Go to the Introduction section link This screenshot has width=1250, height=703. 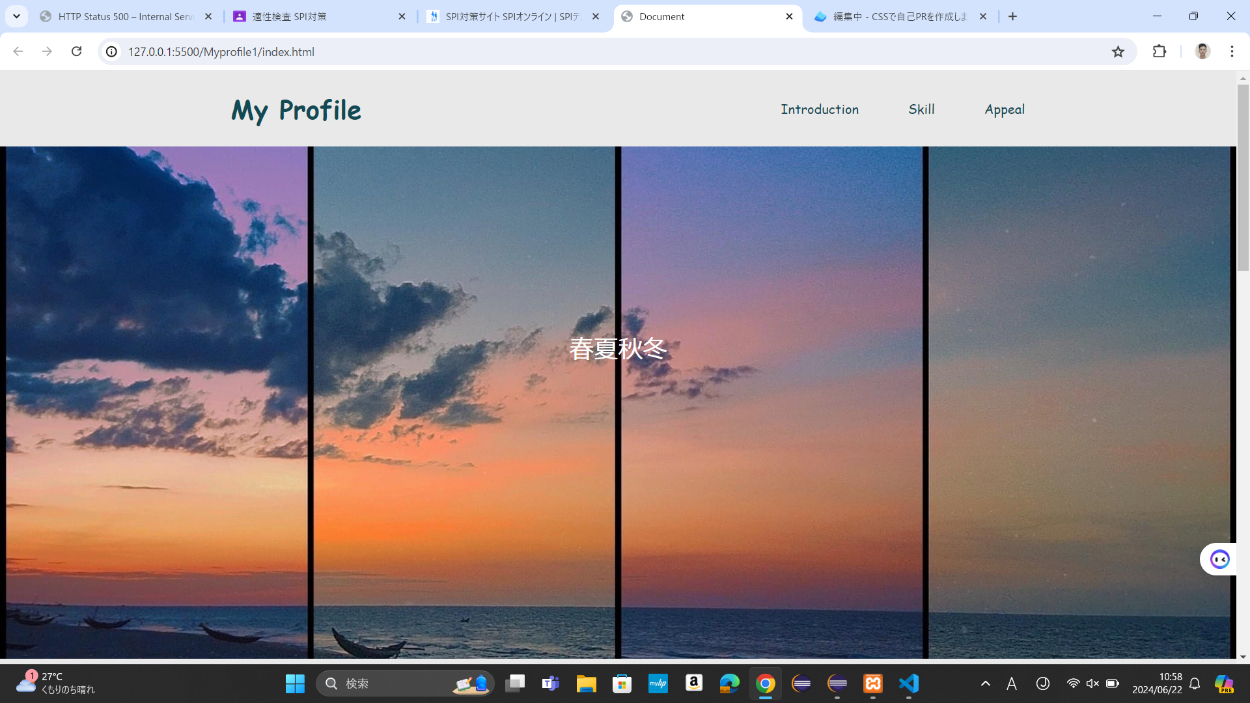click(819, 109)
